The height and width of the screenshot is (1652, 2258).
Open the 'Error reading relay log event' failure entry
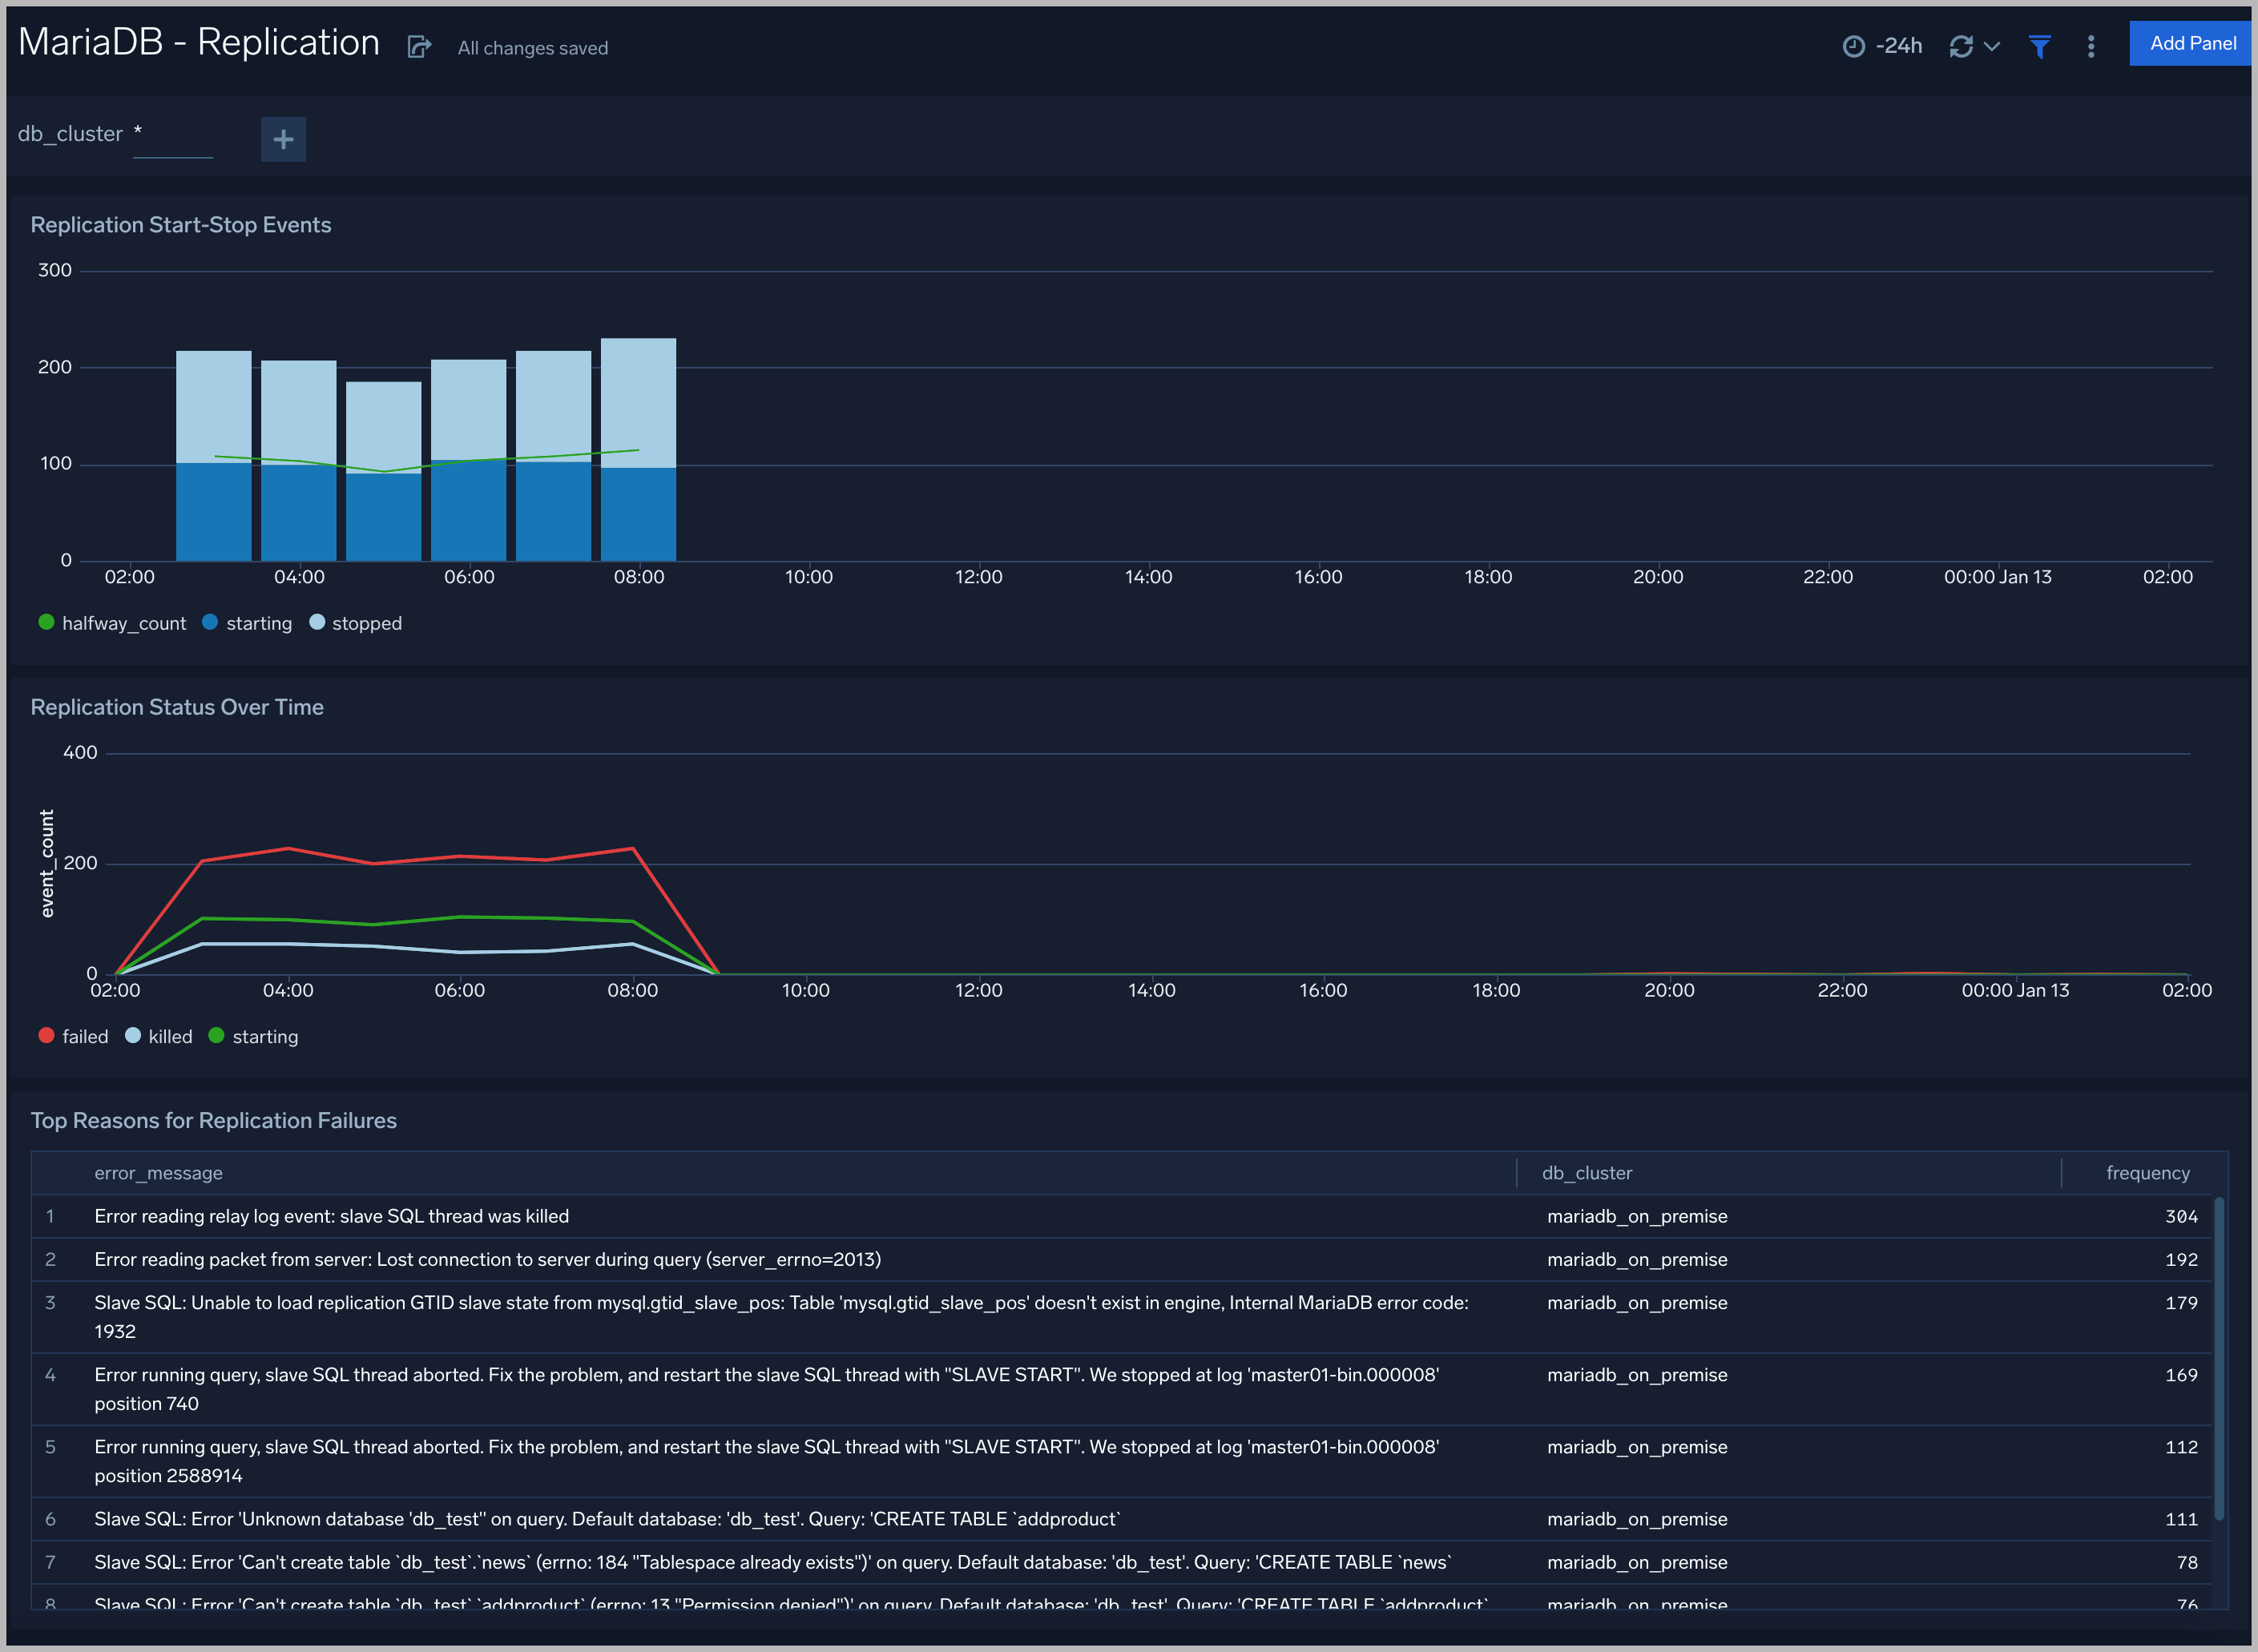pyautogui.click(x=331, y=1216)
